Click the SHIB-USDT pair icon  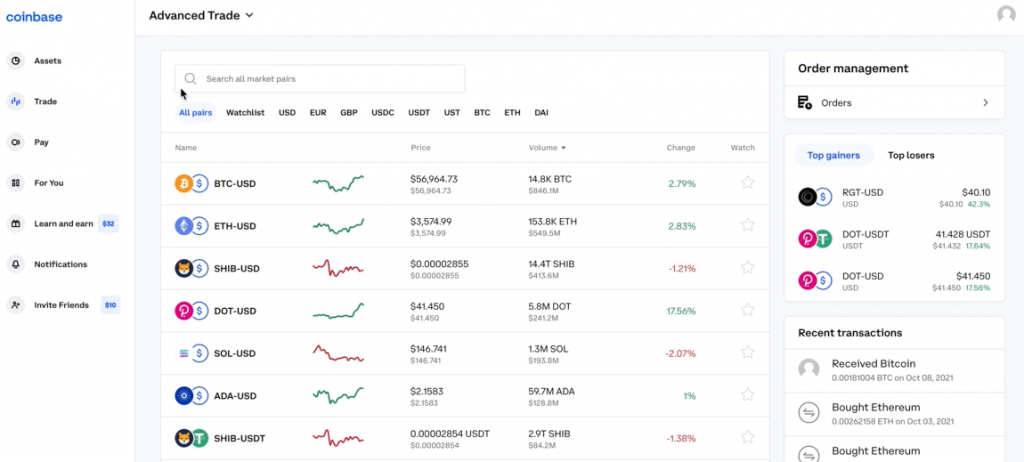point(191,438)
